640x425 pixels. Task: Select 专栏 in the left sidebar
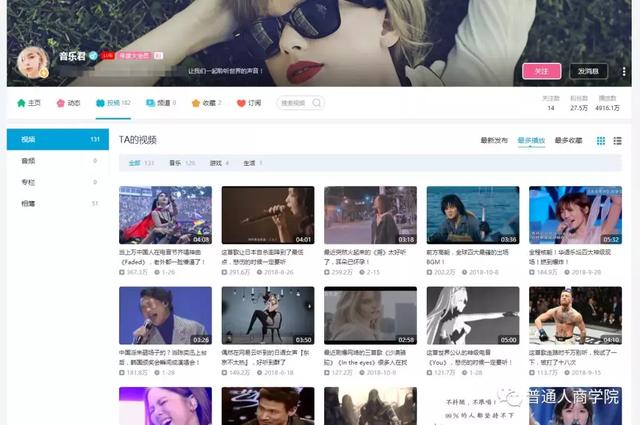pyautogui.click(x=28, y=182)
